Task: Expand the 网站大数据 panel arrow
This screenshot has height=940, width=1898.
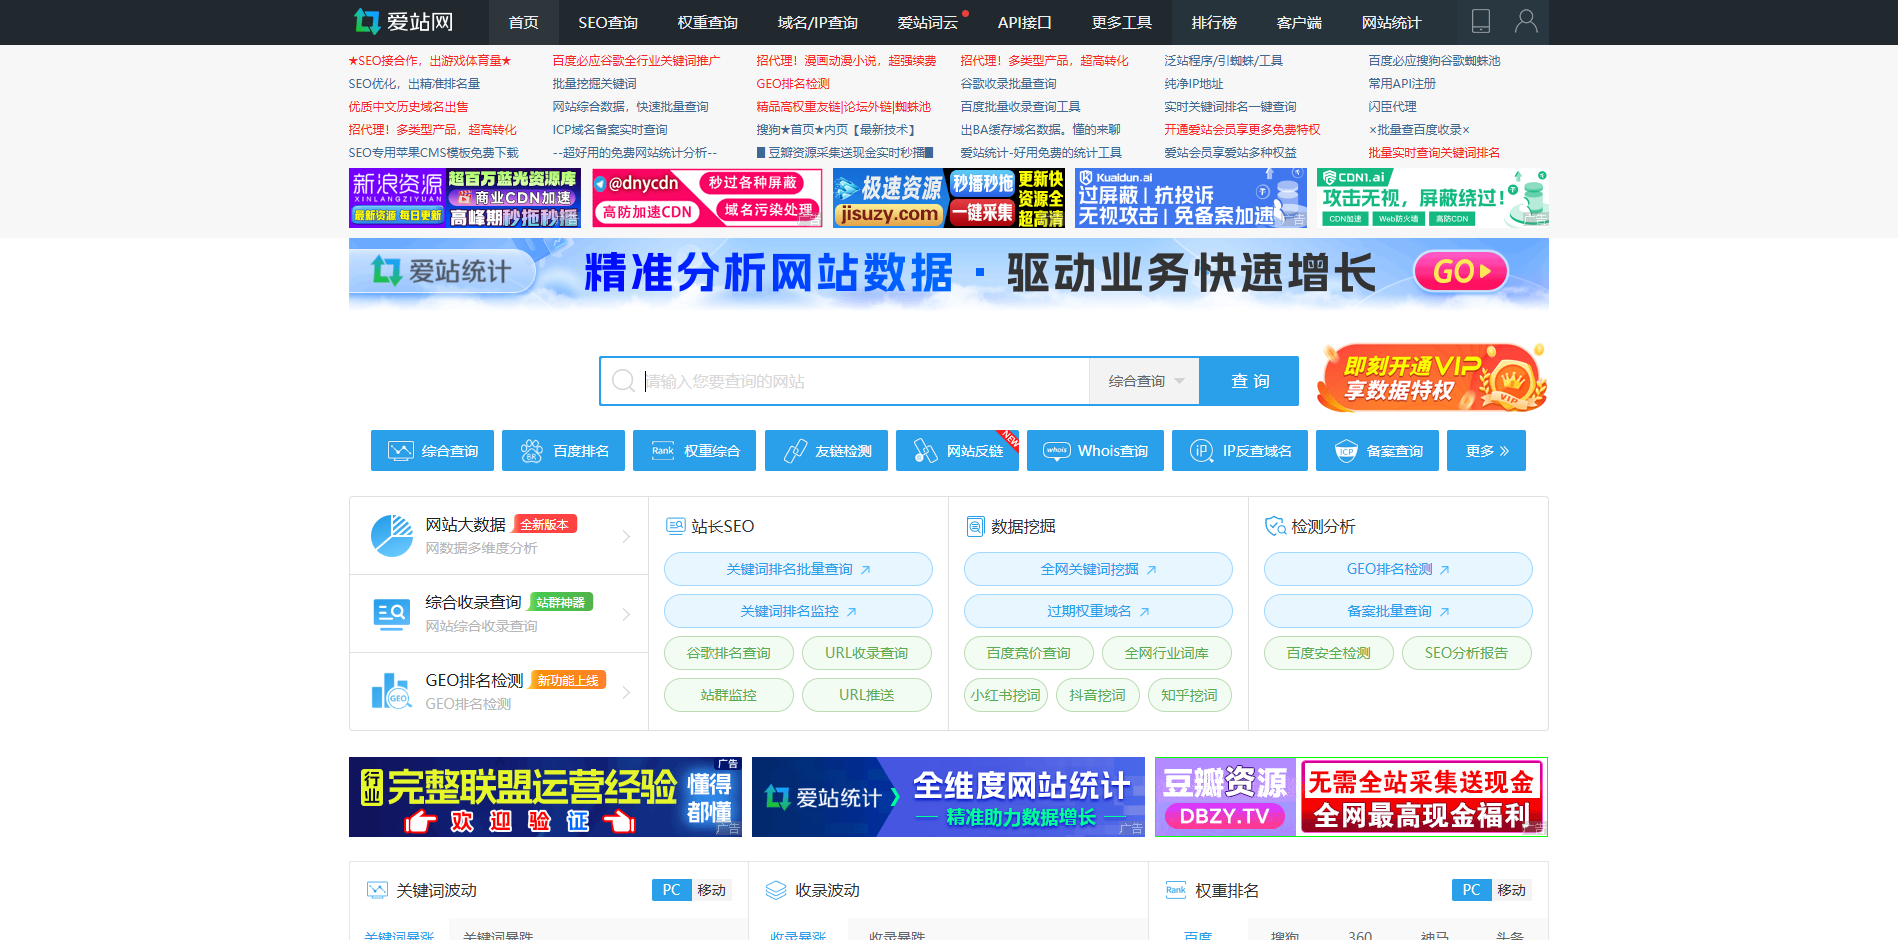Action: pyautogui.click(x=628, y=535)
